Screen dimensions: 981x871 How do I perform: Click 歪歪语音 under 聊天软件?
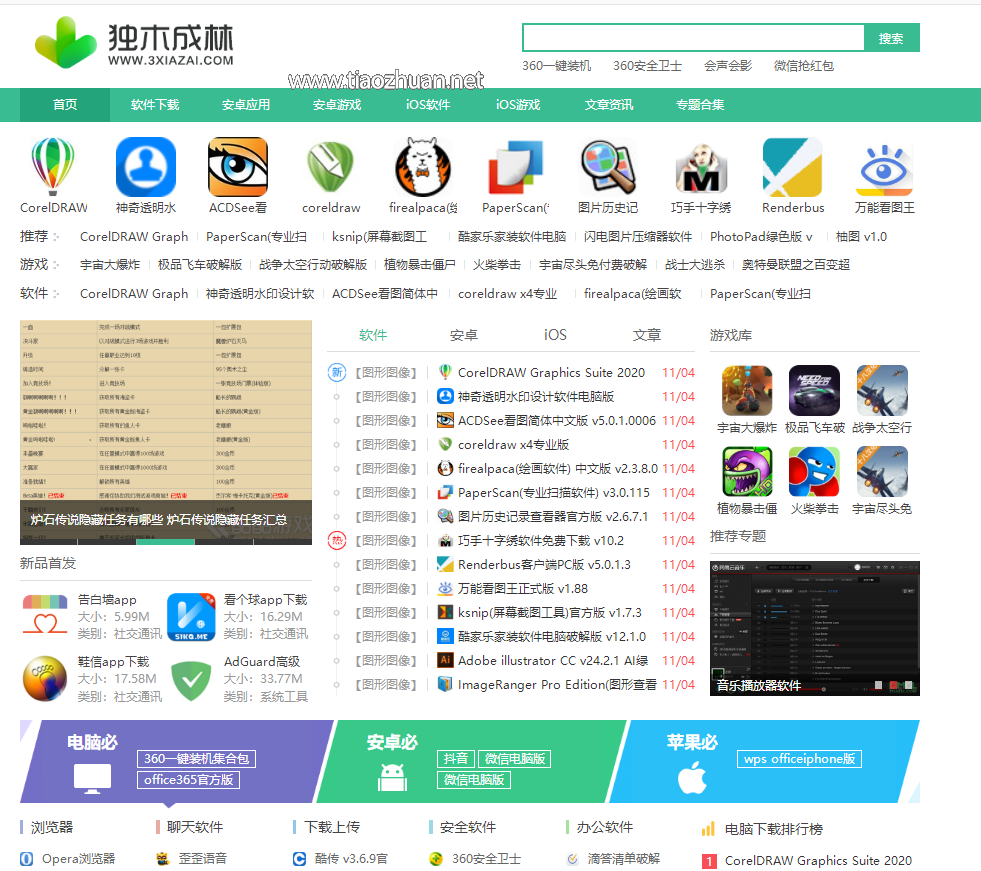coord(203,858)
